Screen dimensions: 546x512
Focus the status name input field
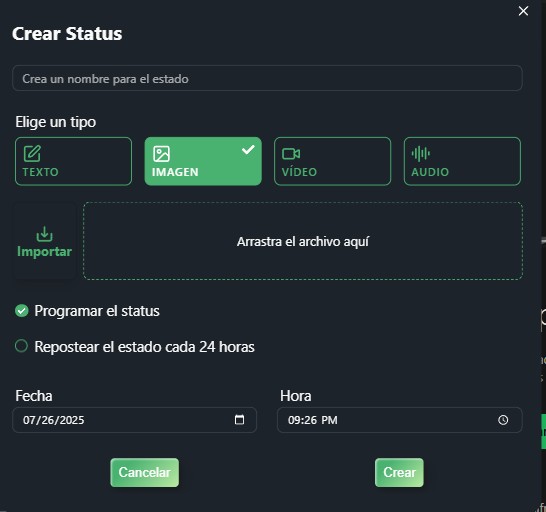[267, 78]
